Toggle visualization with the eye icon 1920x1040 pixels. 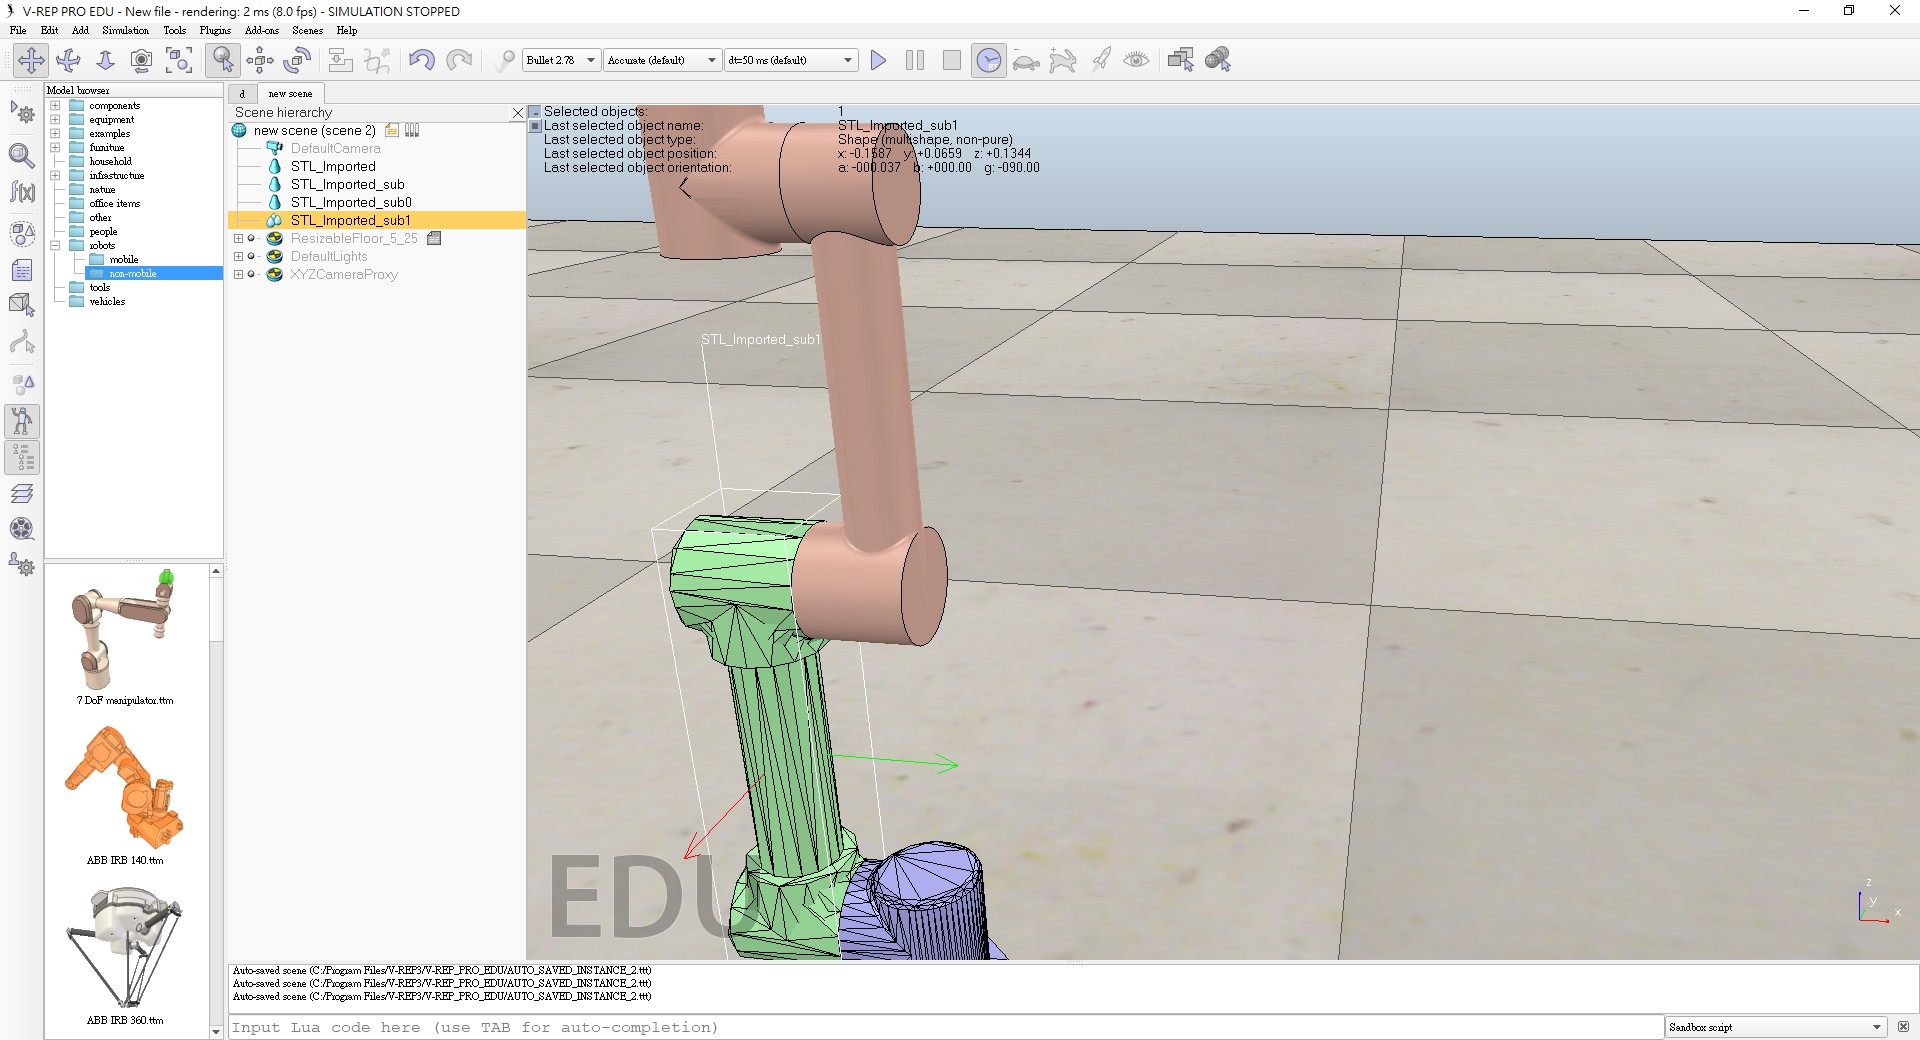(x=1136, y=60)
